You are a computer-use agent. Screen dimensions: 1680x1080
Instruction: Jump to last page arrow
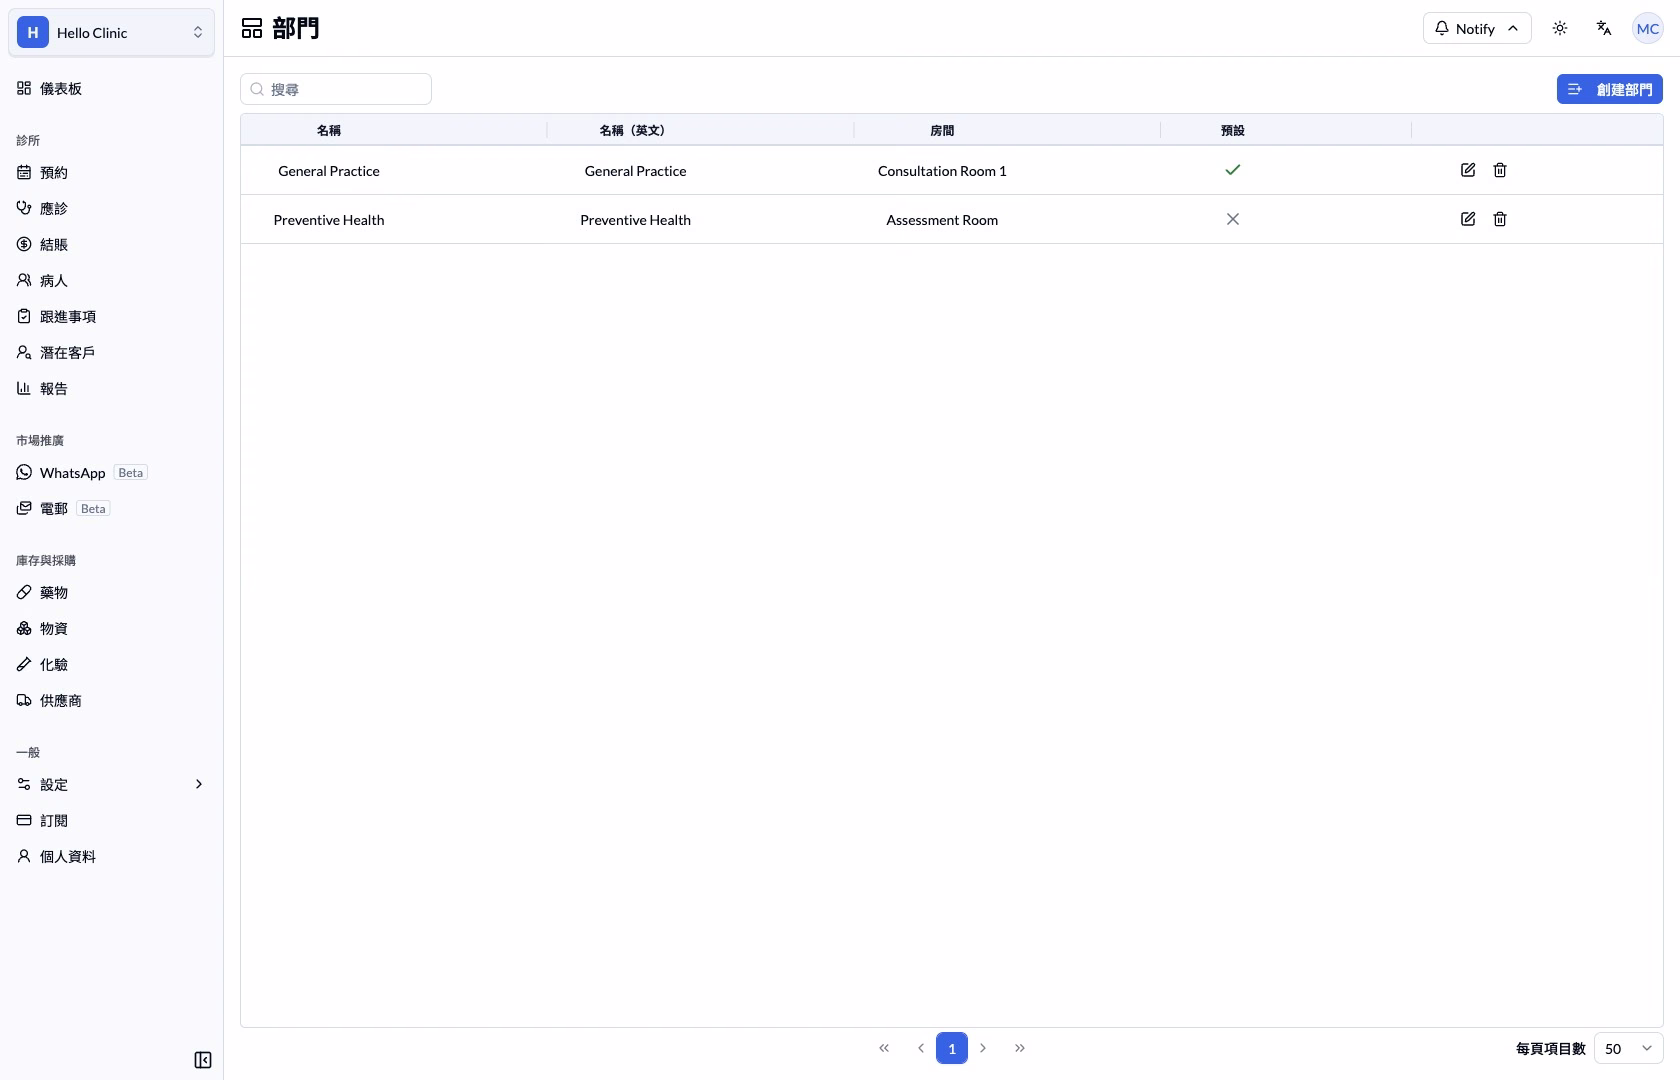1020,1048
